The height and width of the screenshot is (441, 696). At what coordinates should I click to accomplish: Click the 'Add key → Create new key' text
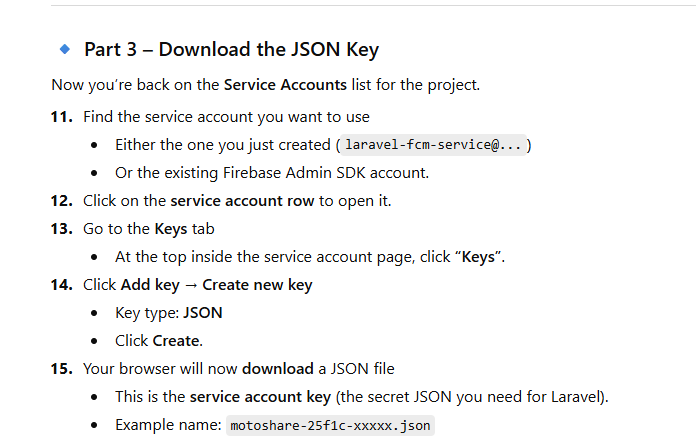[x=216, y=285]
